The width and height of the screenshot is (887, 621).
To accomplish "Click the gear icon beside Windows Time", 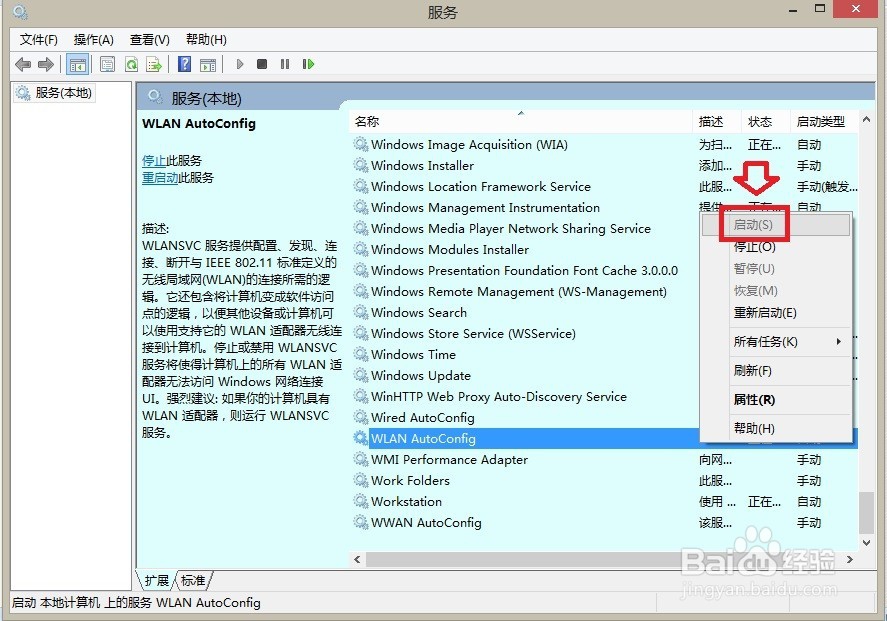I will pos(361,354).
